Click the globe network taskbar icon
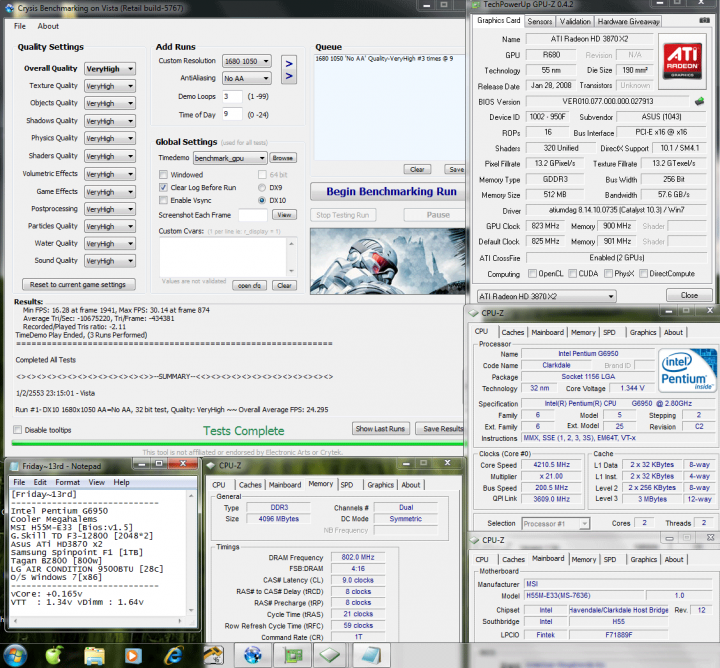 253,655
